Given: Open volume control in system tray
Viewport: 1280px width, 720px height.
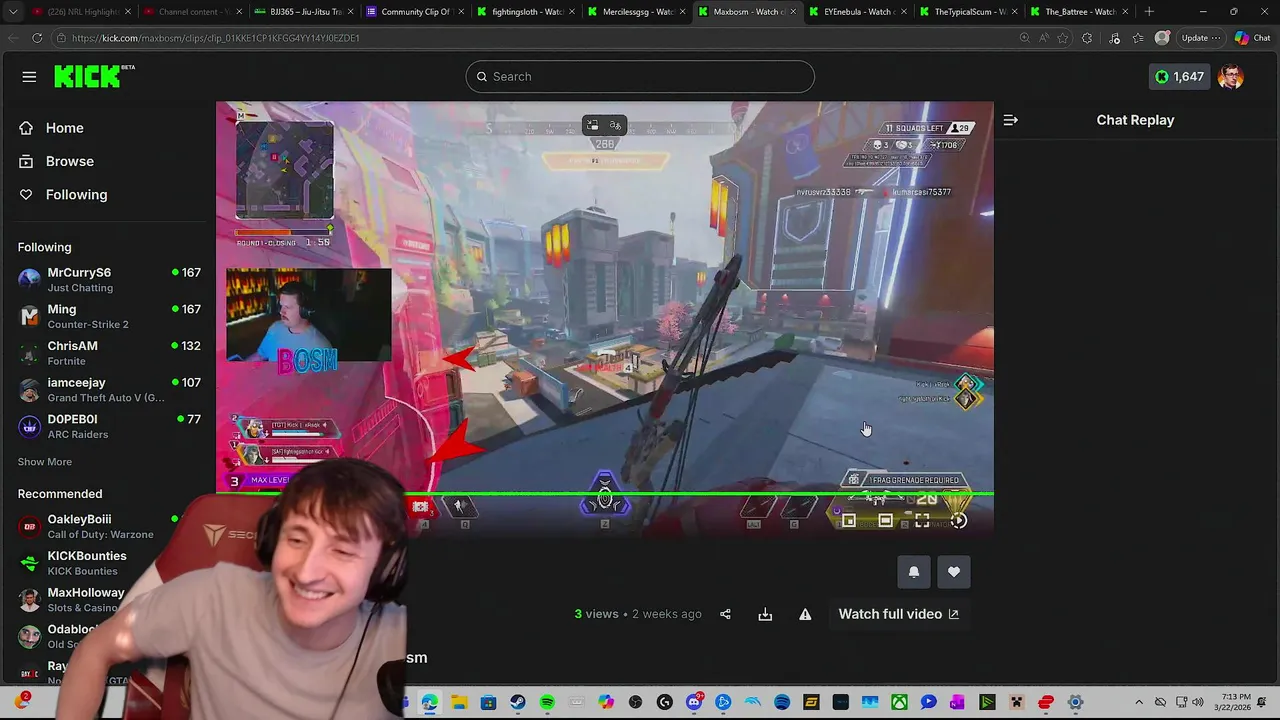Looking at the screenshot, I should click(1197, 703).
